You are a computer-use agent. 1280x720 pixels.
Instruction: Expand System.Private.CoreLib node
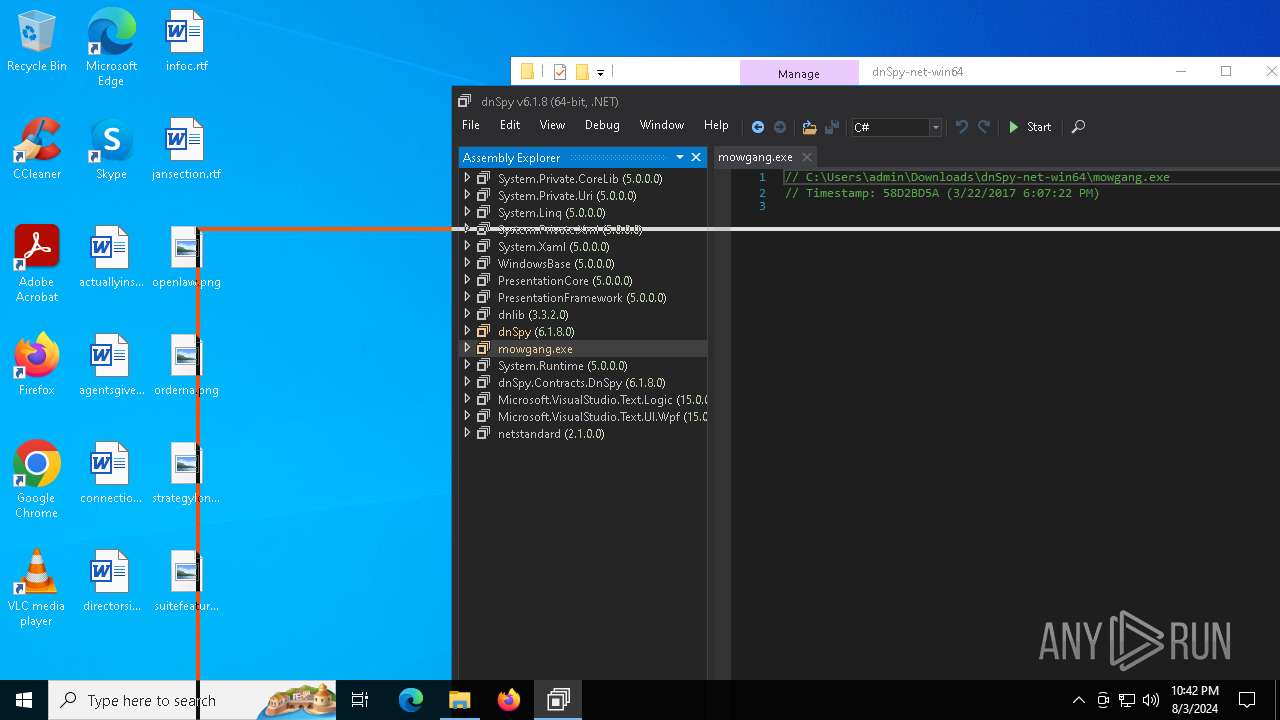pos(467,178)
